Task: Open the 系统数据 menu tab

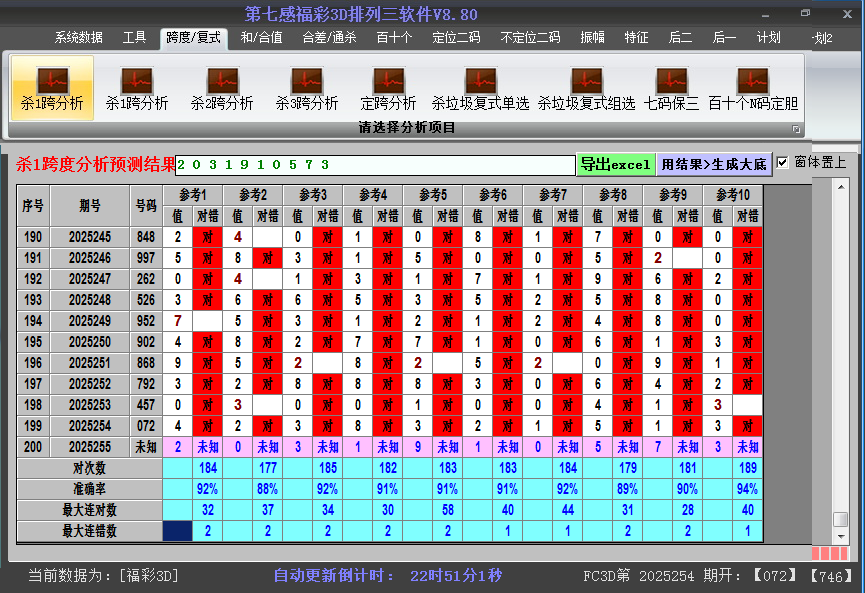Action: click(79, 38)
